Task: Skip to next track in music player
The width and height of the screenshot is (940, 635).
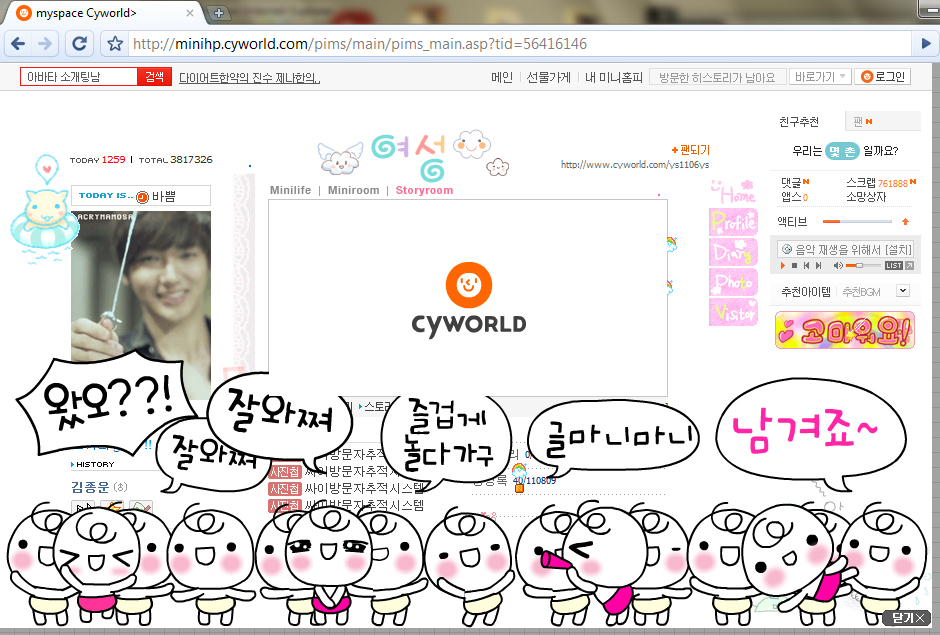Action: tap(818, 266)
